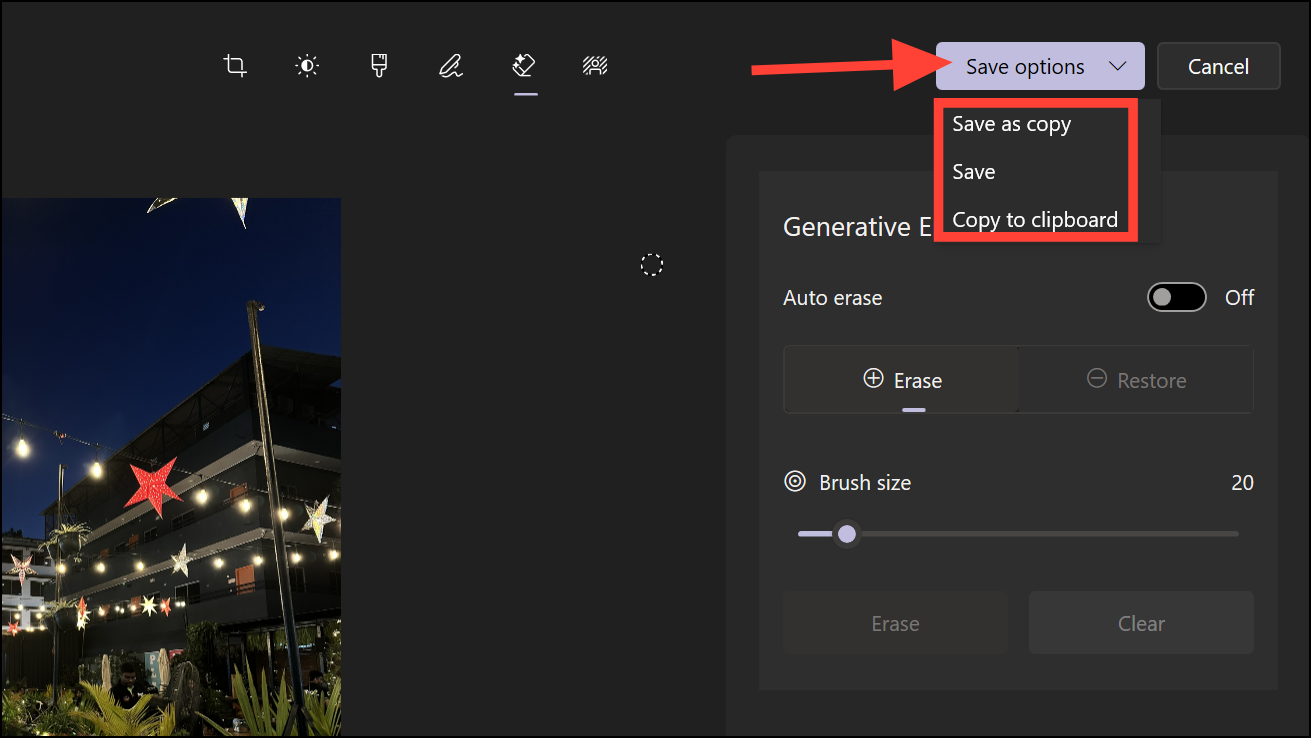Screen dimensions: 1311x738
Task: Choose Copy to clipboard
Action: 1034,219
